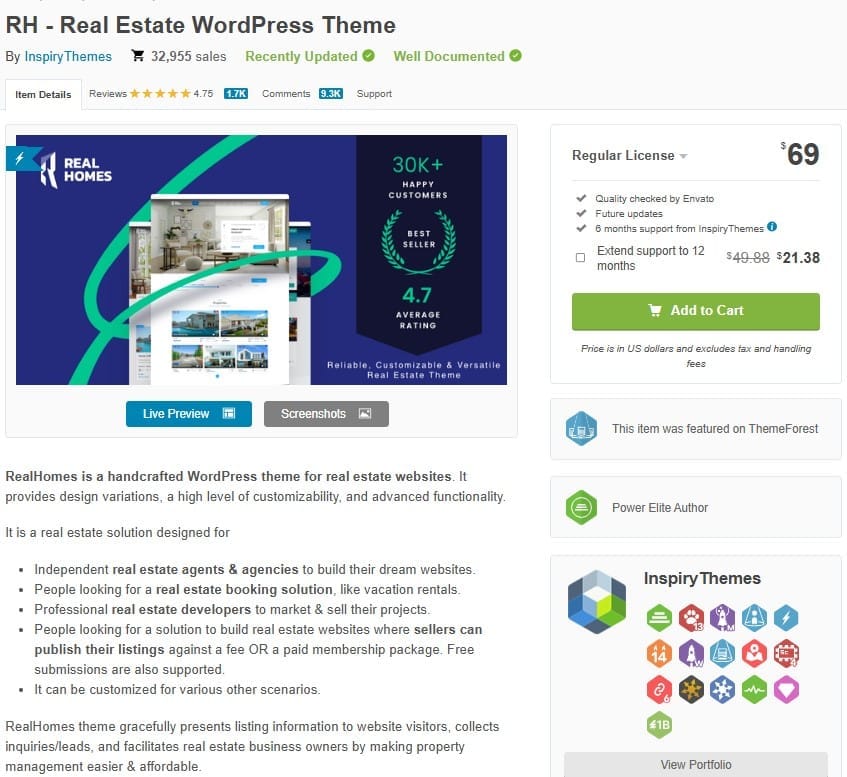This screenshot has height=777, width=847.
Task: Check the Extend support to 12 months box
Action: [x=581, y=258]
